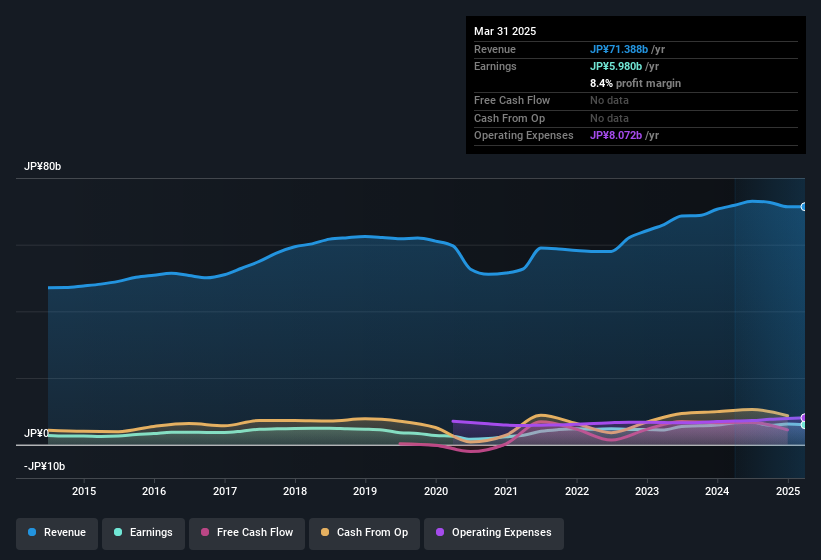821x560 pixels.
Task: Click the 2017 x-axis label
Action: 225,491
